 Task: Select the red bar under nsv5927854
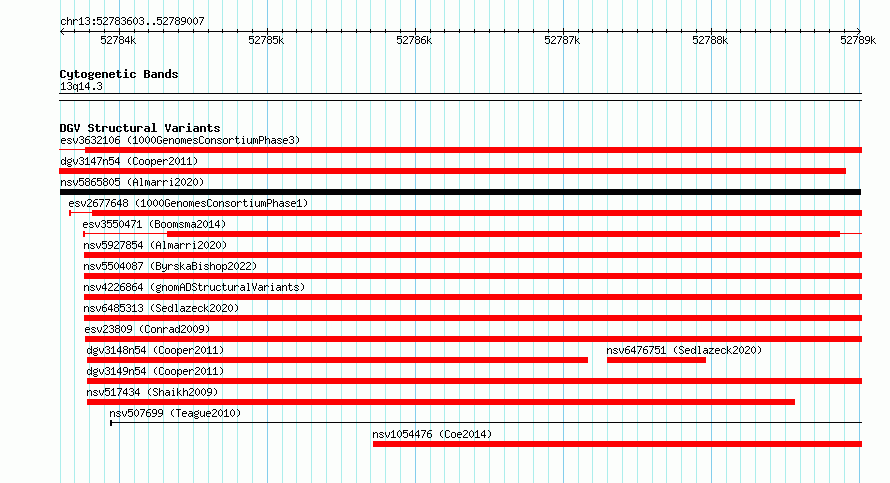click(x=473, y=255)
